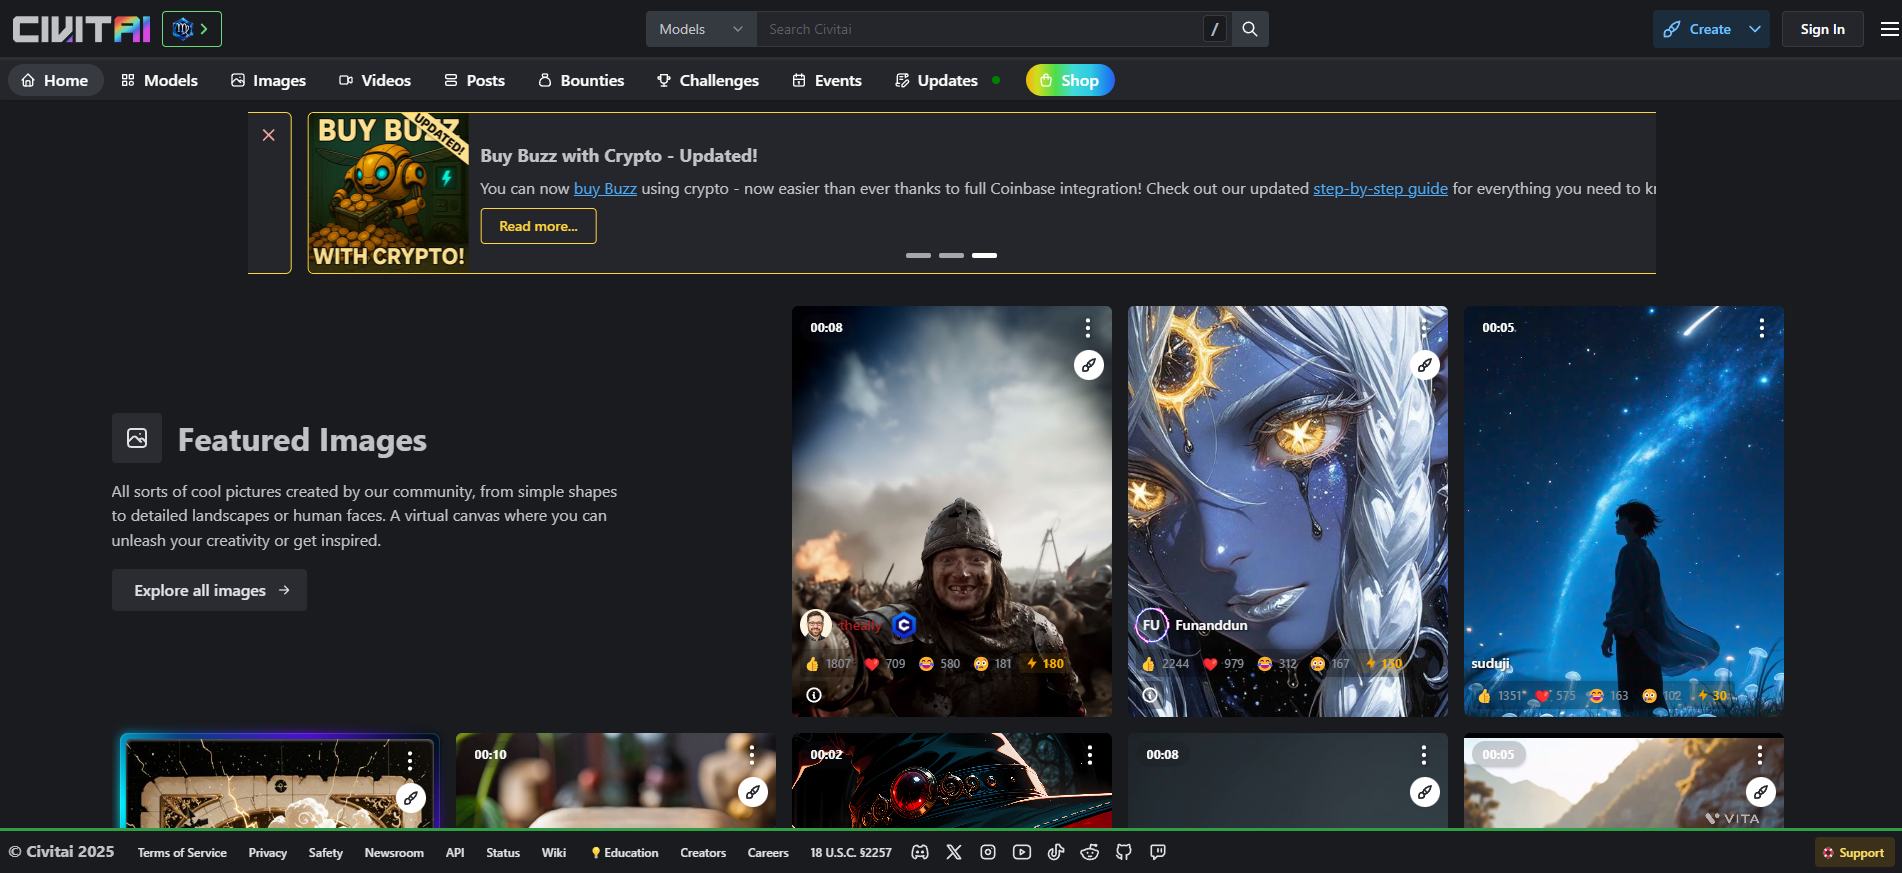Viewport: 1902px width, 873px height.
Task: Select the third announcement carousel indicator
Action: pyautogui.click(x=984, y=256)
